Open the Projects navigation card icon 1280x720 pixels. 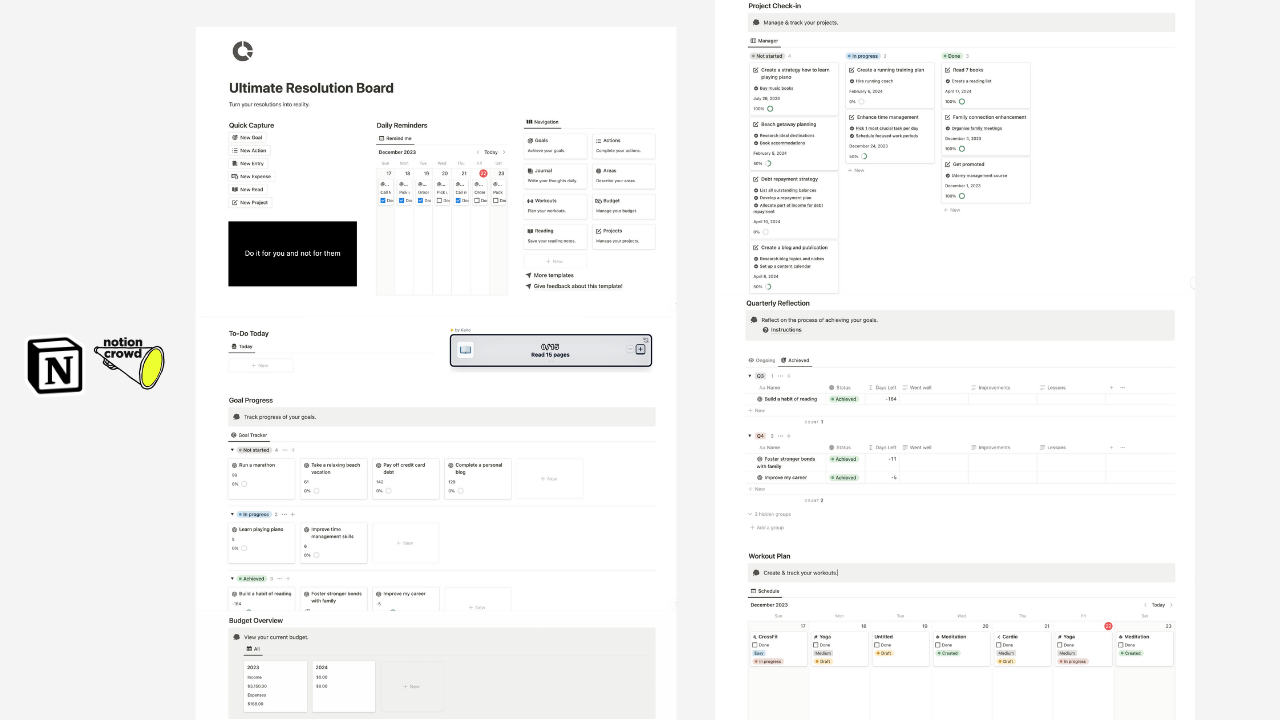[598, 231]
